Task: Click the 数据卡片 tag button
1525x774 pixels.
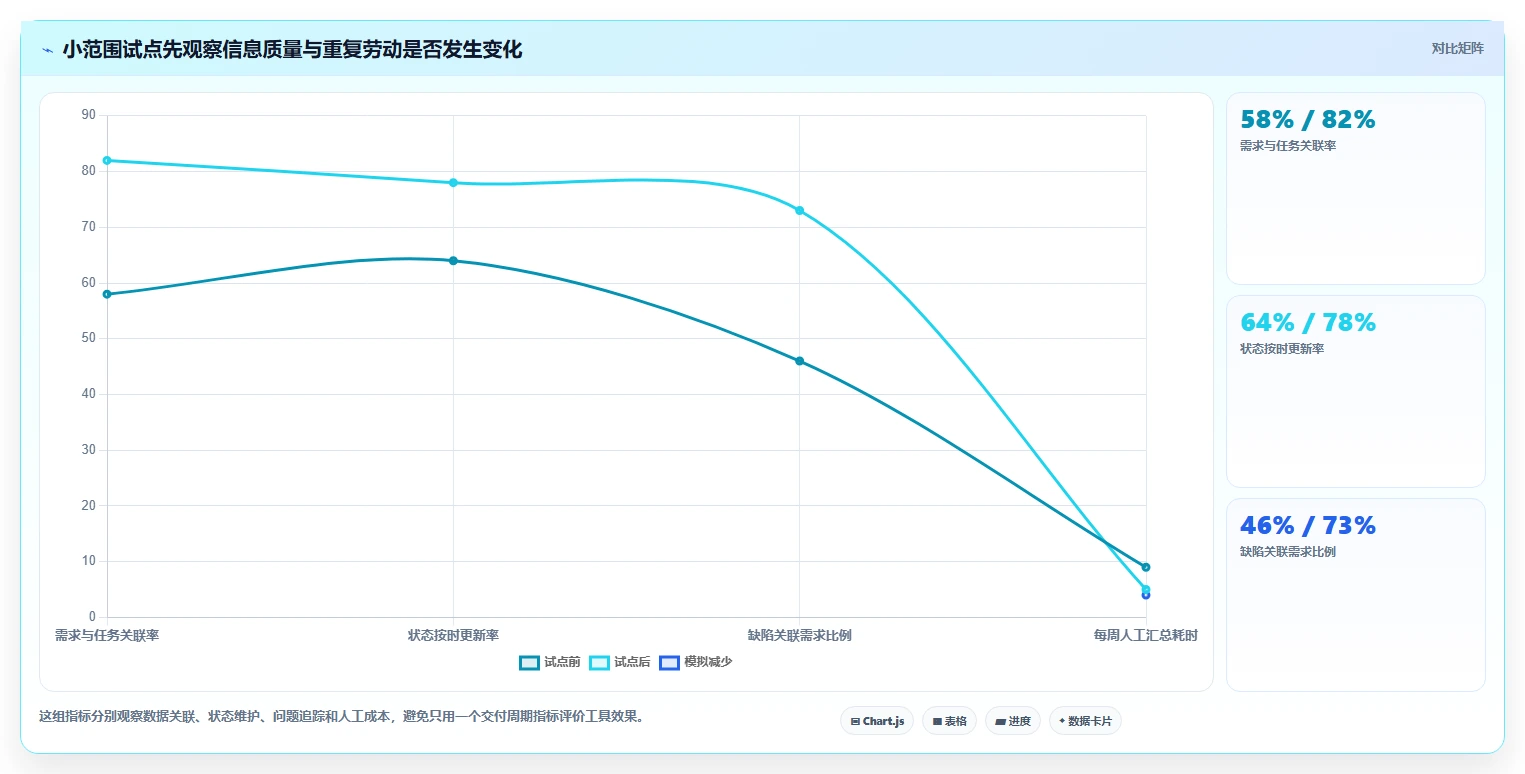Action: [x=1085, y=721]
